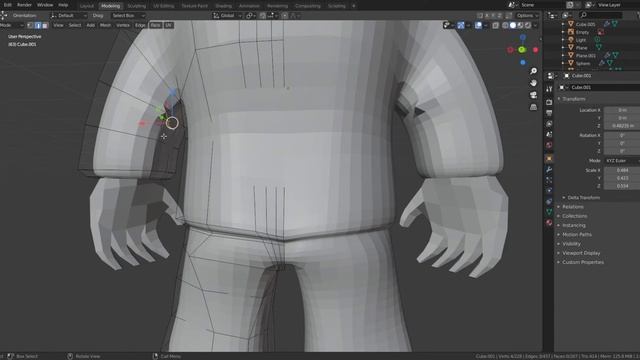Image resolution: width=640 pixels, height=360 pixels.
Task: Open the Select Box drag dropdown
Action: pos(128,16)
